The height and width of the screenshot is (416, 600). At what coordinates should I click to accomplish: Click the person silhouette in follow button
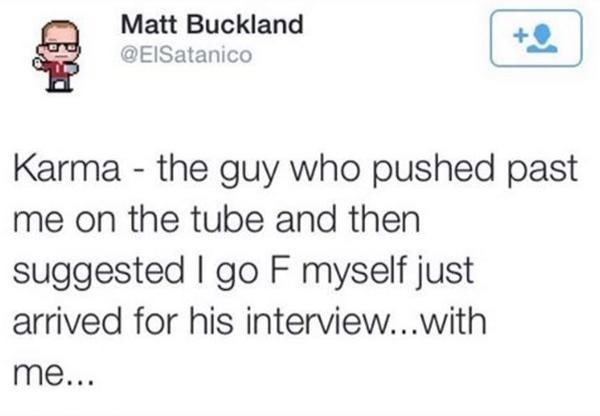542,38
